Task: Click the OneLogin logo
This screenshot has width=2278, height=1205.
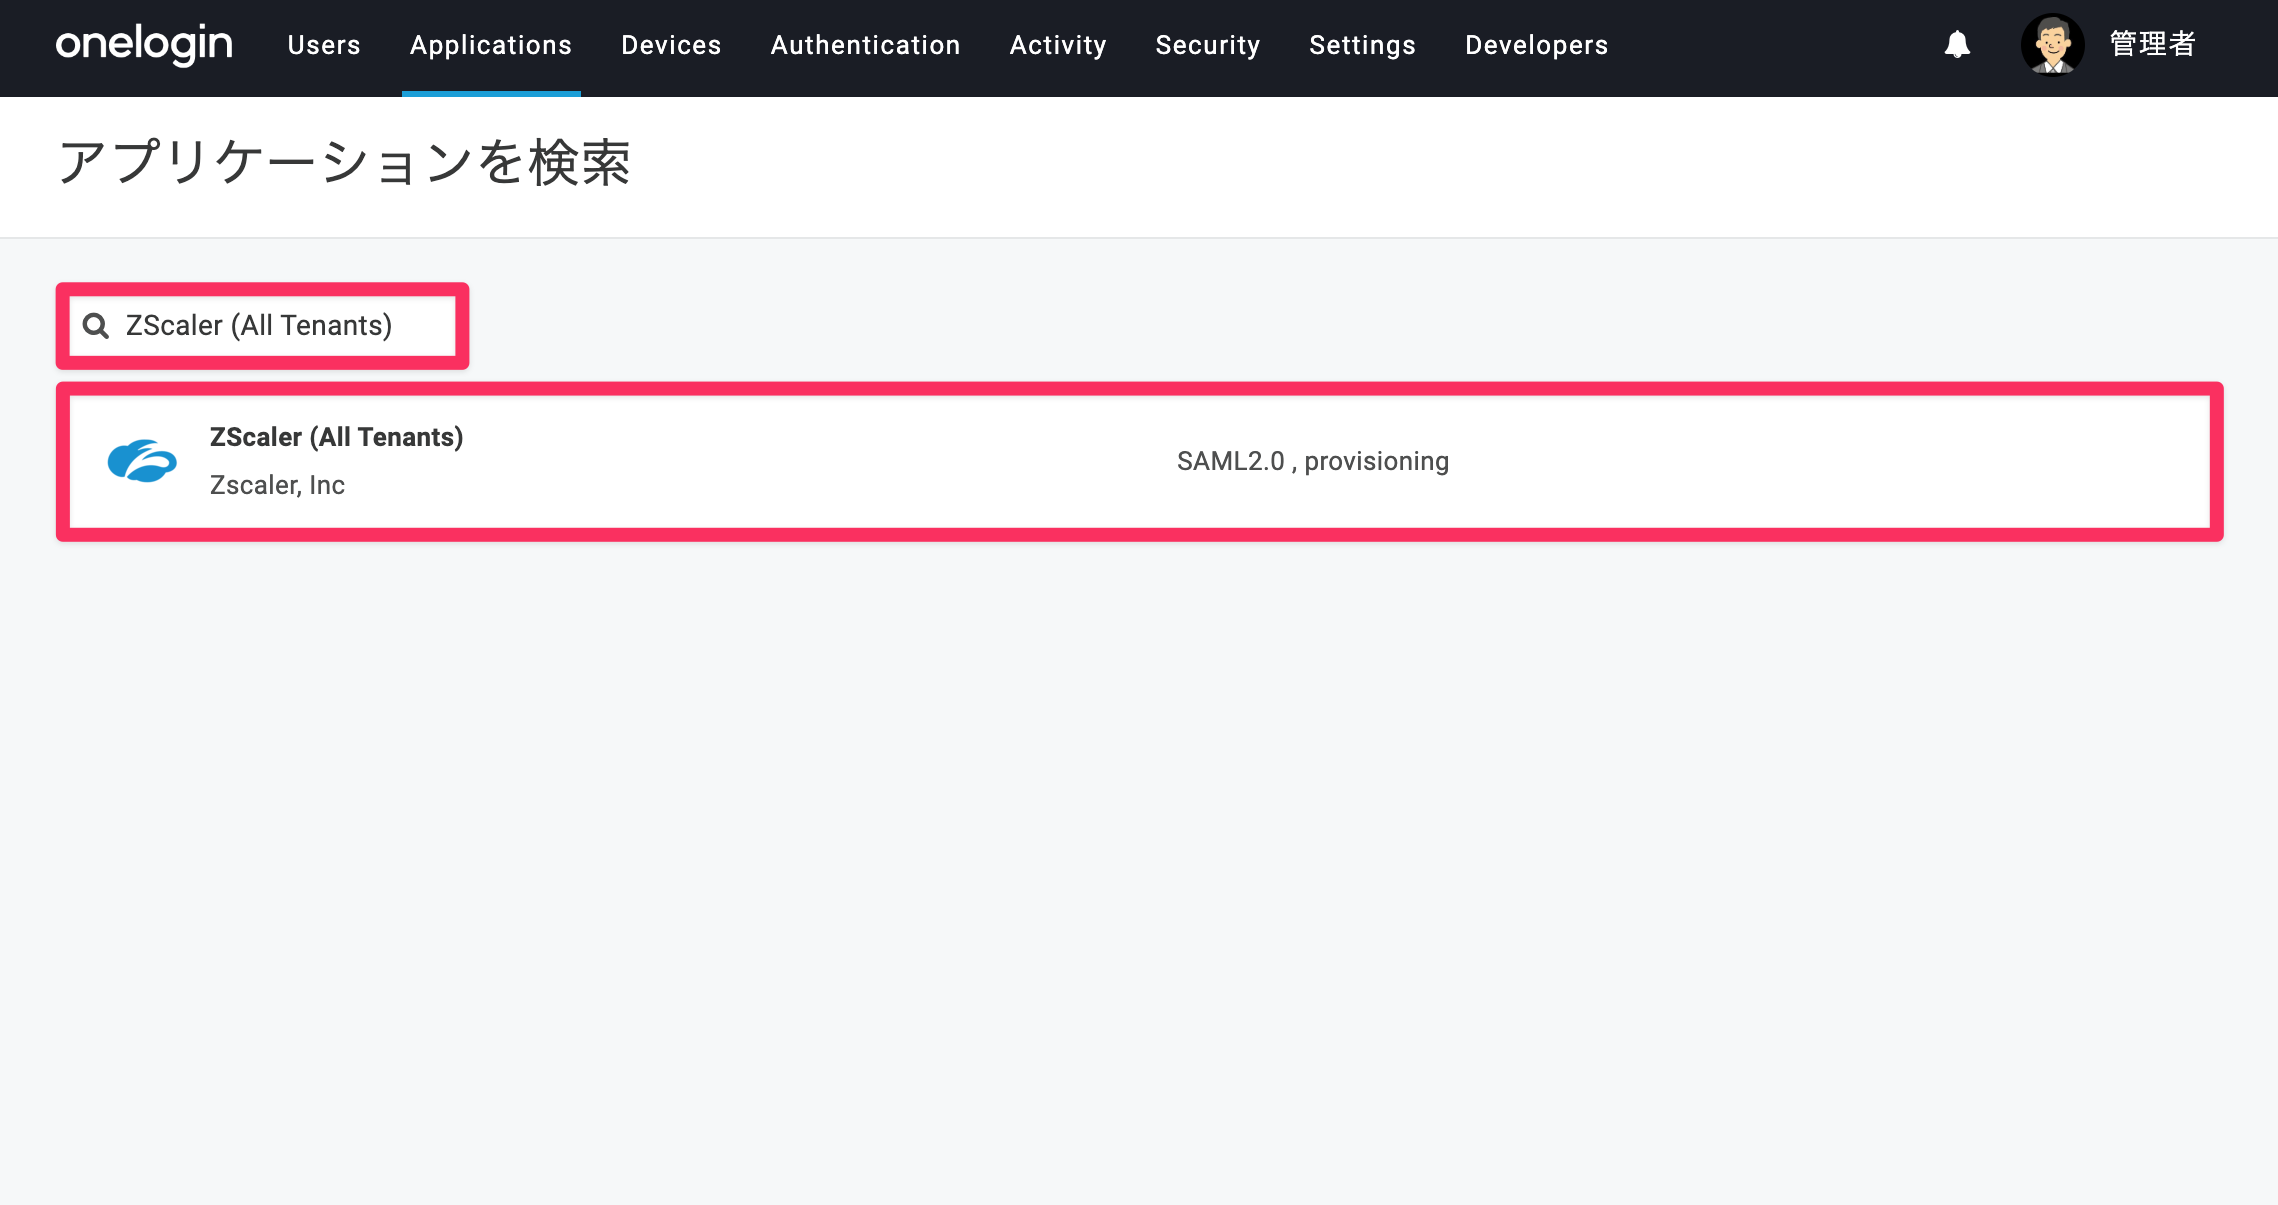Action: pos(144,45)
